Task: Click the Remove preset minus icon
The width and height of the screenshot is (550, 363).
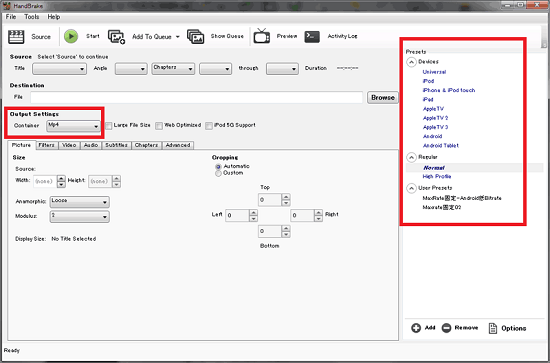Action: [446, 328]
